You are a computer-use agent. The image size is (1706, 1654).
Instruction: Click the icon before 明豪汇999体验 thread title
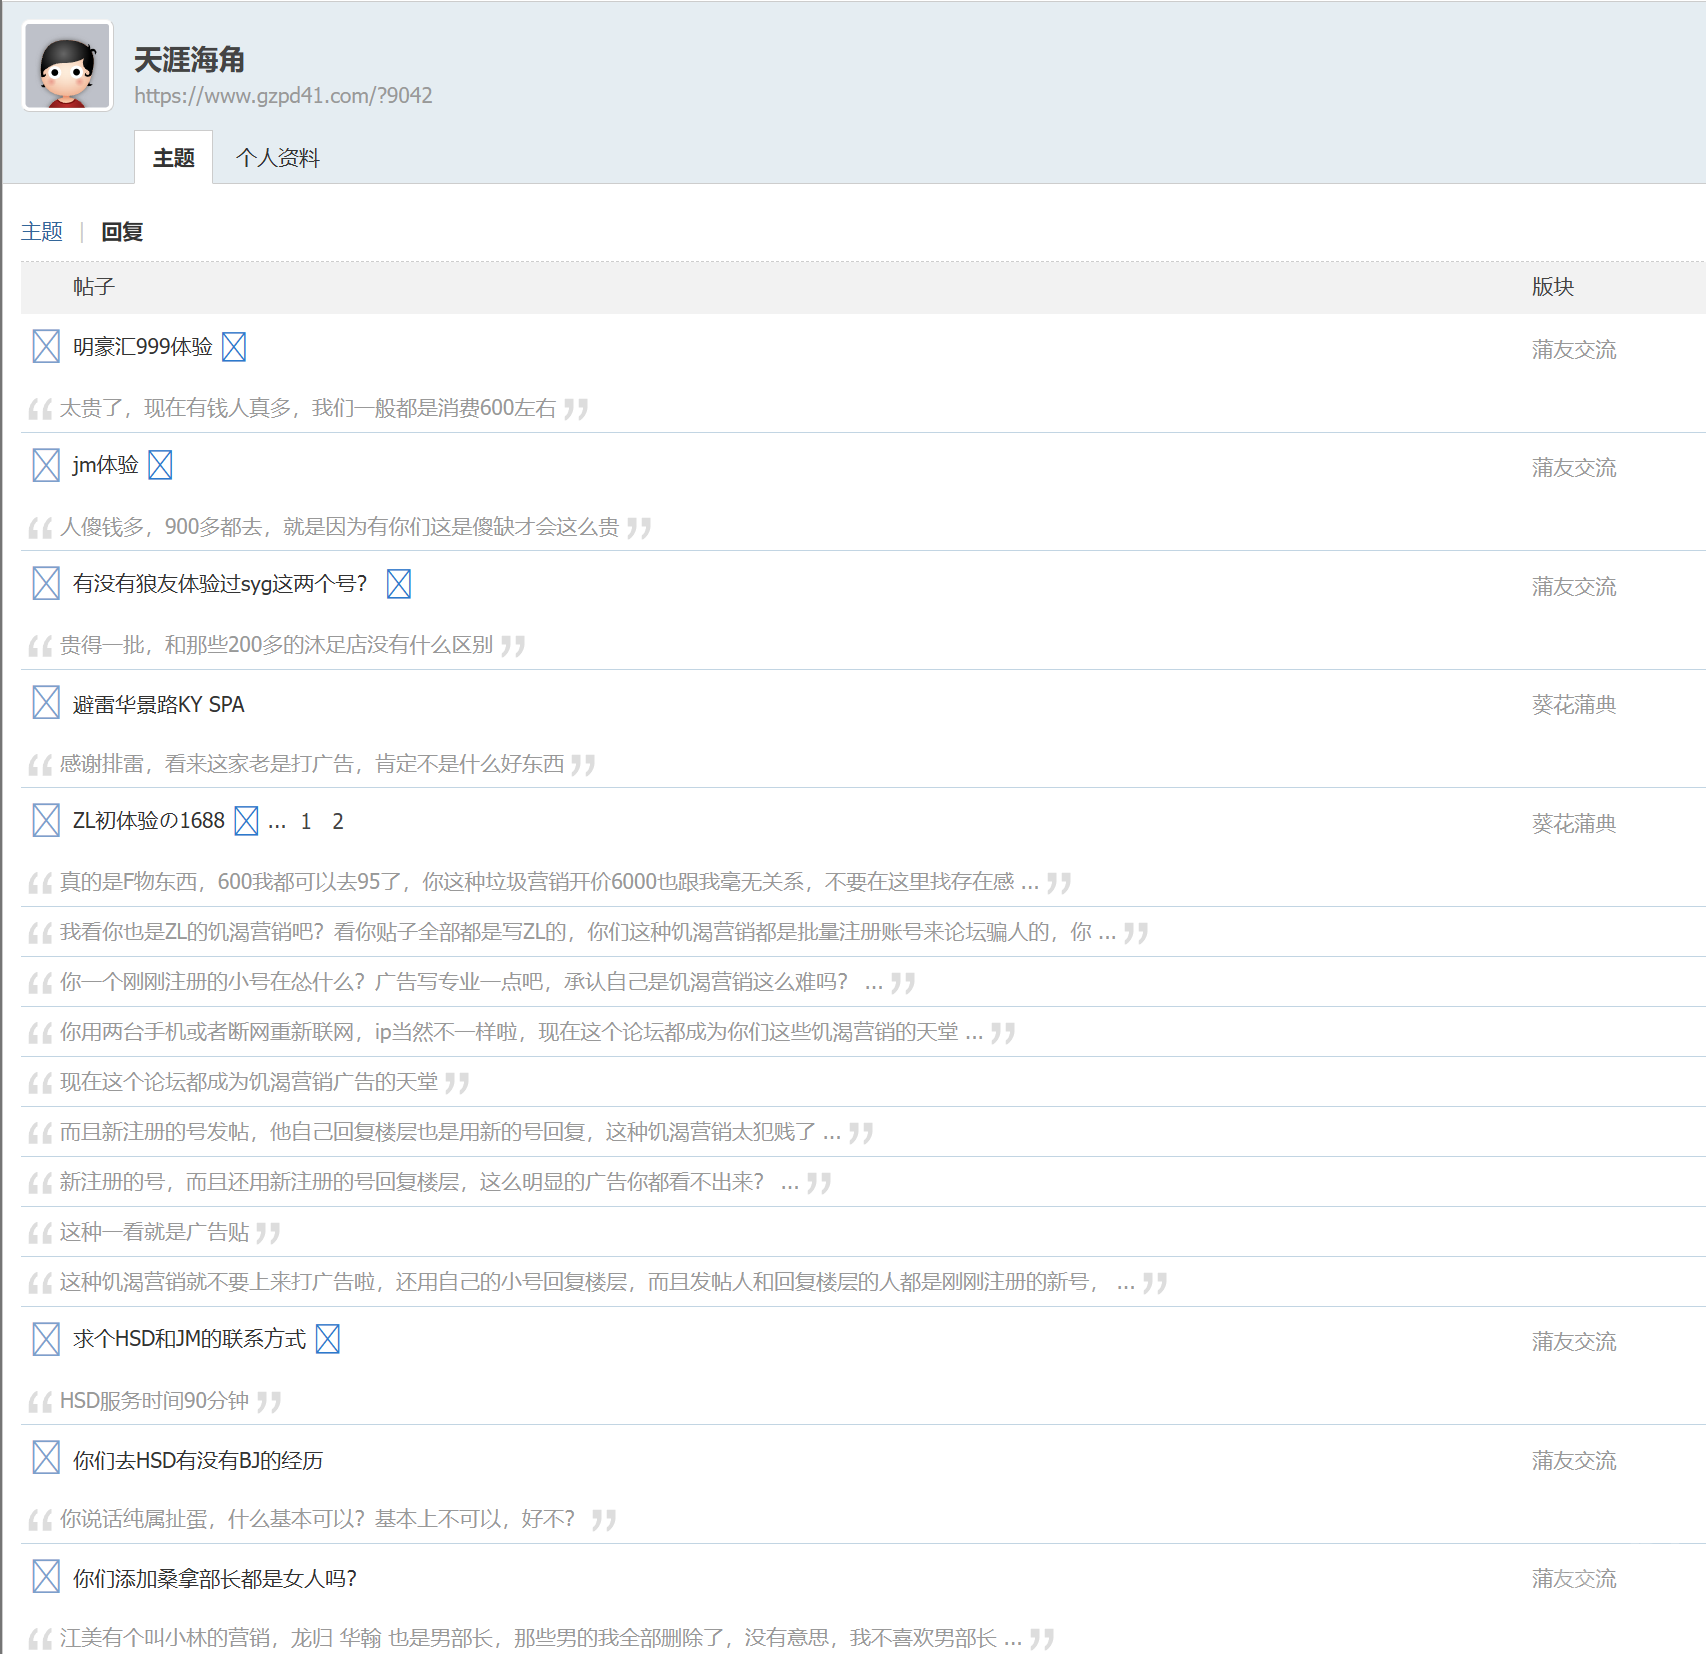[x=45, y=347]
